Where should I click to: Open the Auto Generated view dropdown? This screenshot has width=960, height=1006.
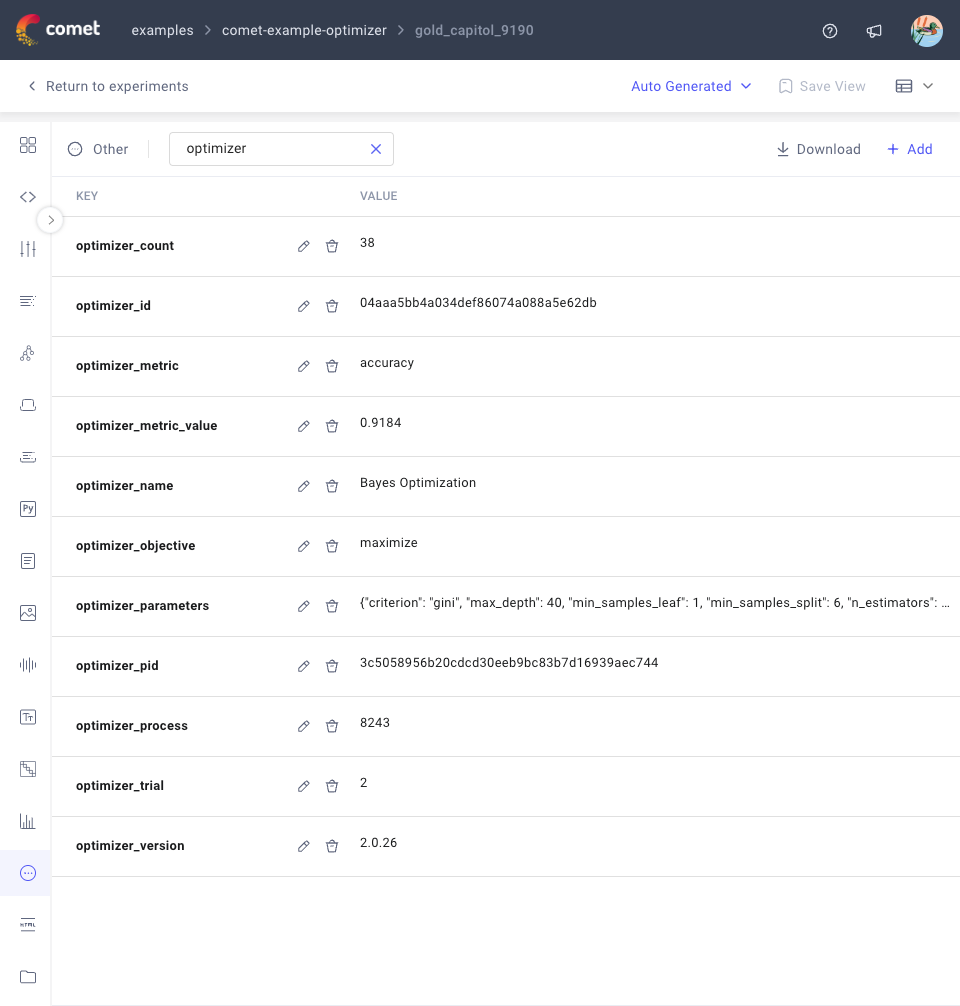click(x=691, y=86)
